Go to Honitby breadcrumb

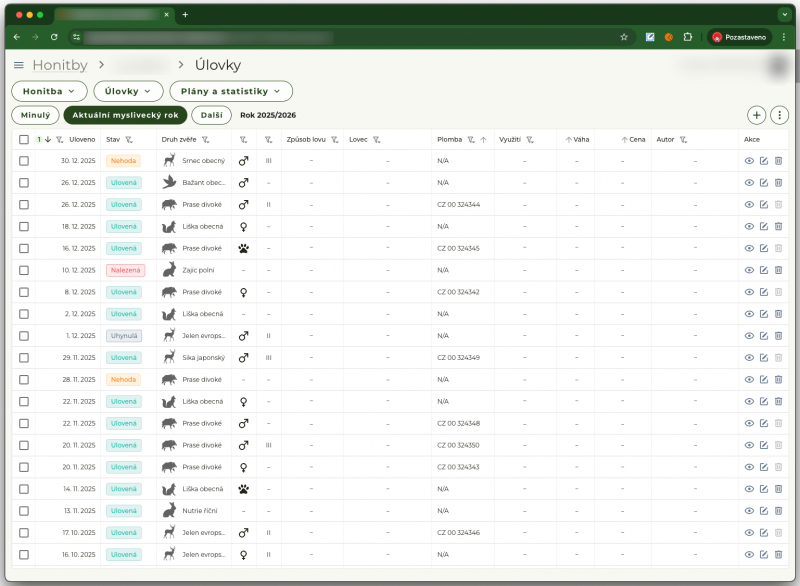tap(60, 65)
